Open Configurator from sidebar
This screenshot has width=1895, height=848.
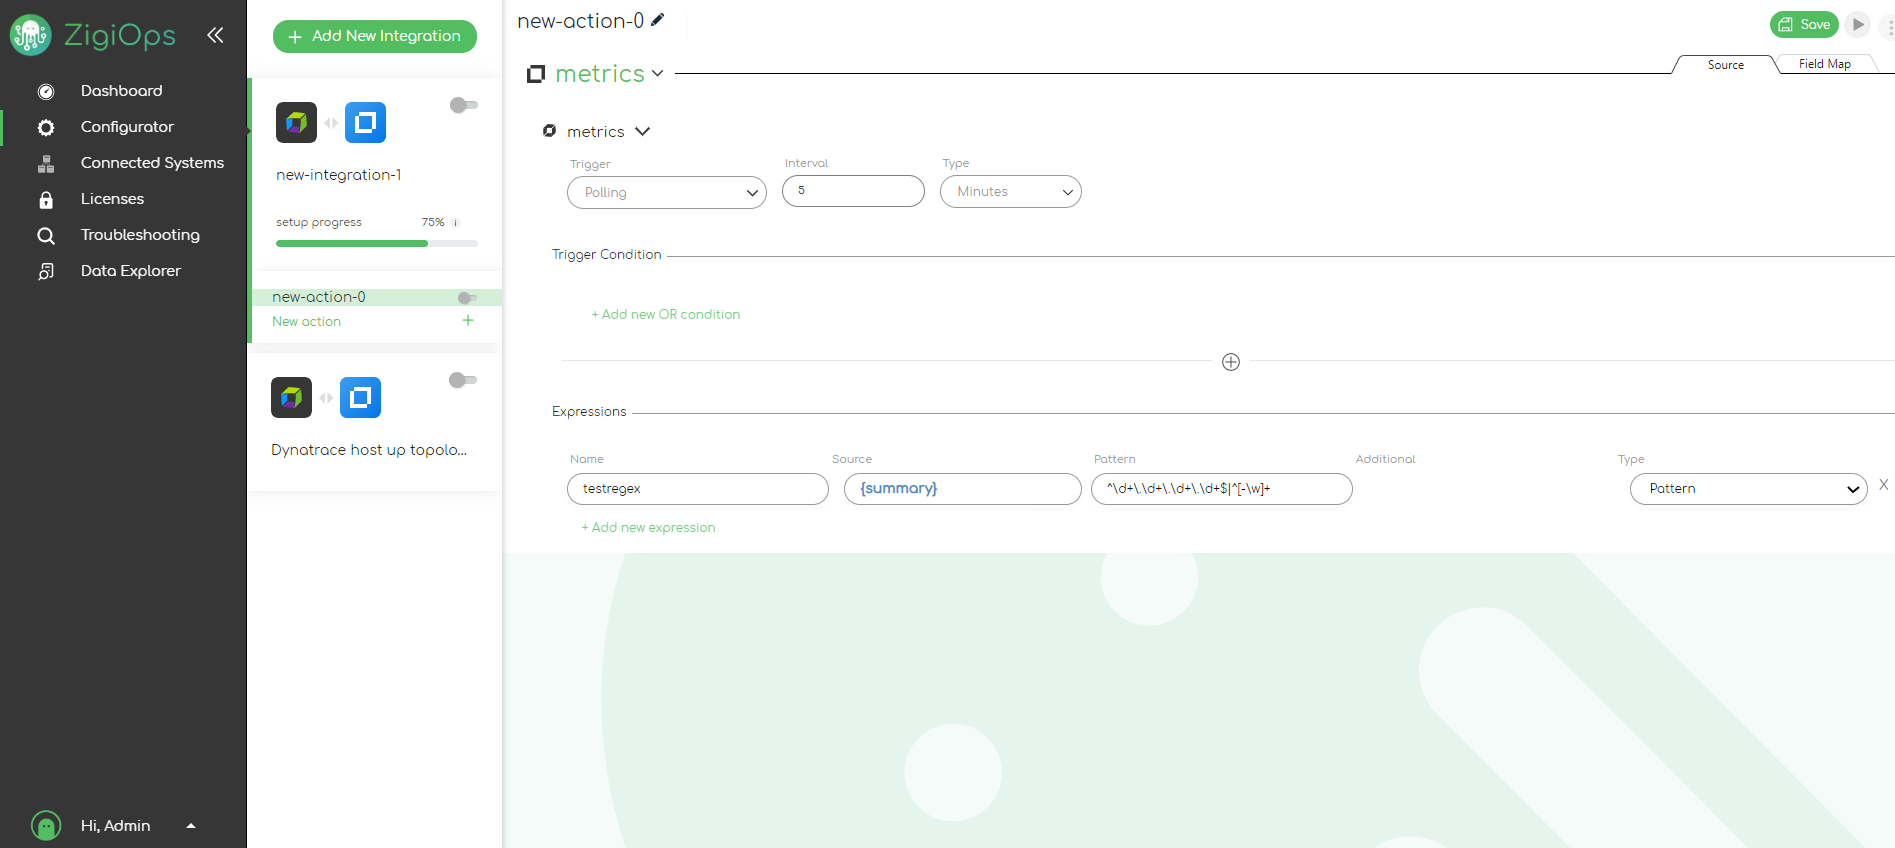click(x=127, y=127)
